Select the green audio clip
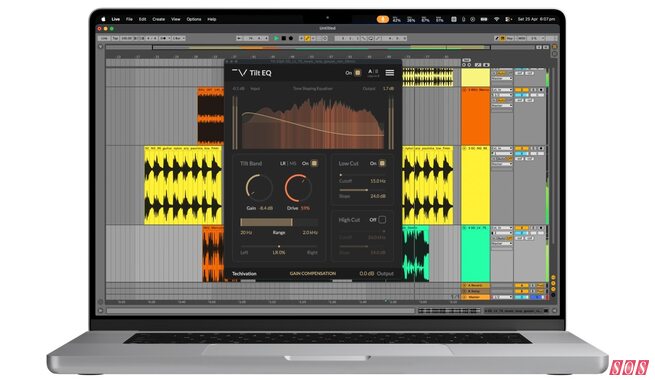Image resolution: width=655 pixels, height=380 pixels. tap(416, 254)
